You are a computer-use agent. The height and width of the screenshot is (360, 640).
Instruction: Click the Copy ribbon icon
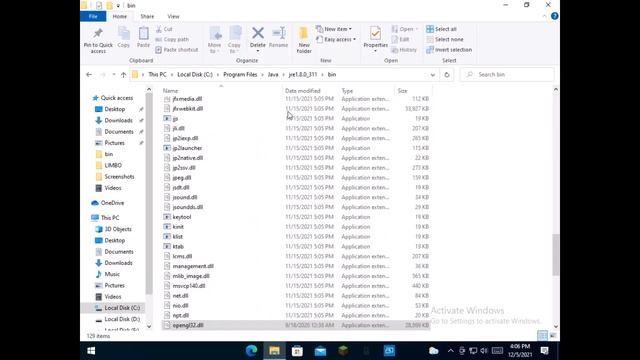point(124,38)
